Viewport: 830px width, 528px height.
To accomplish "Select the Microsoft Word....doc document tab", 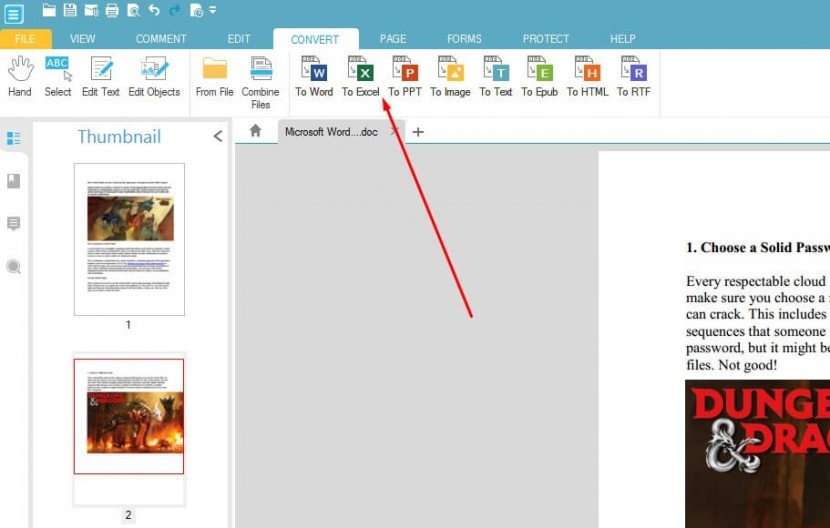I will [331, 132].
